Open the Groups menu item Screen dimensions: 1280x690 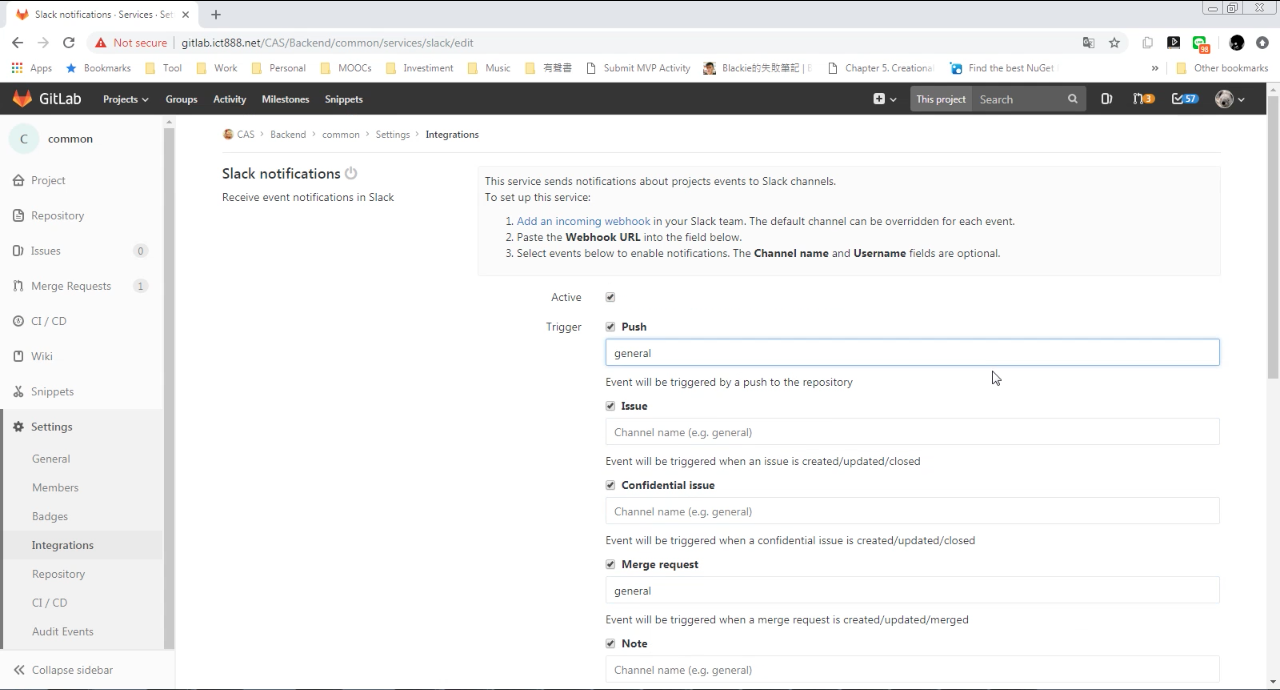tap(181, 99)
